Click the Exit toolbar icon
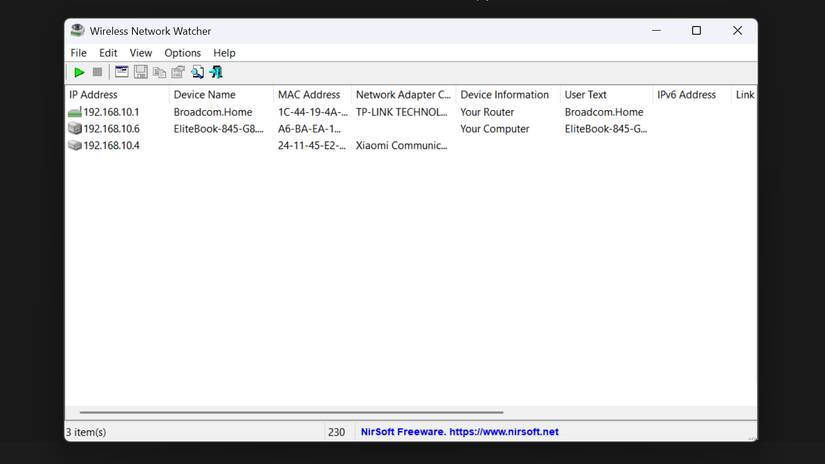 tap(216, 72)
